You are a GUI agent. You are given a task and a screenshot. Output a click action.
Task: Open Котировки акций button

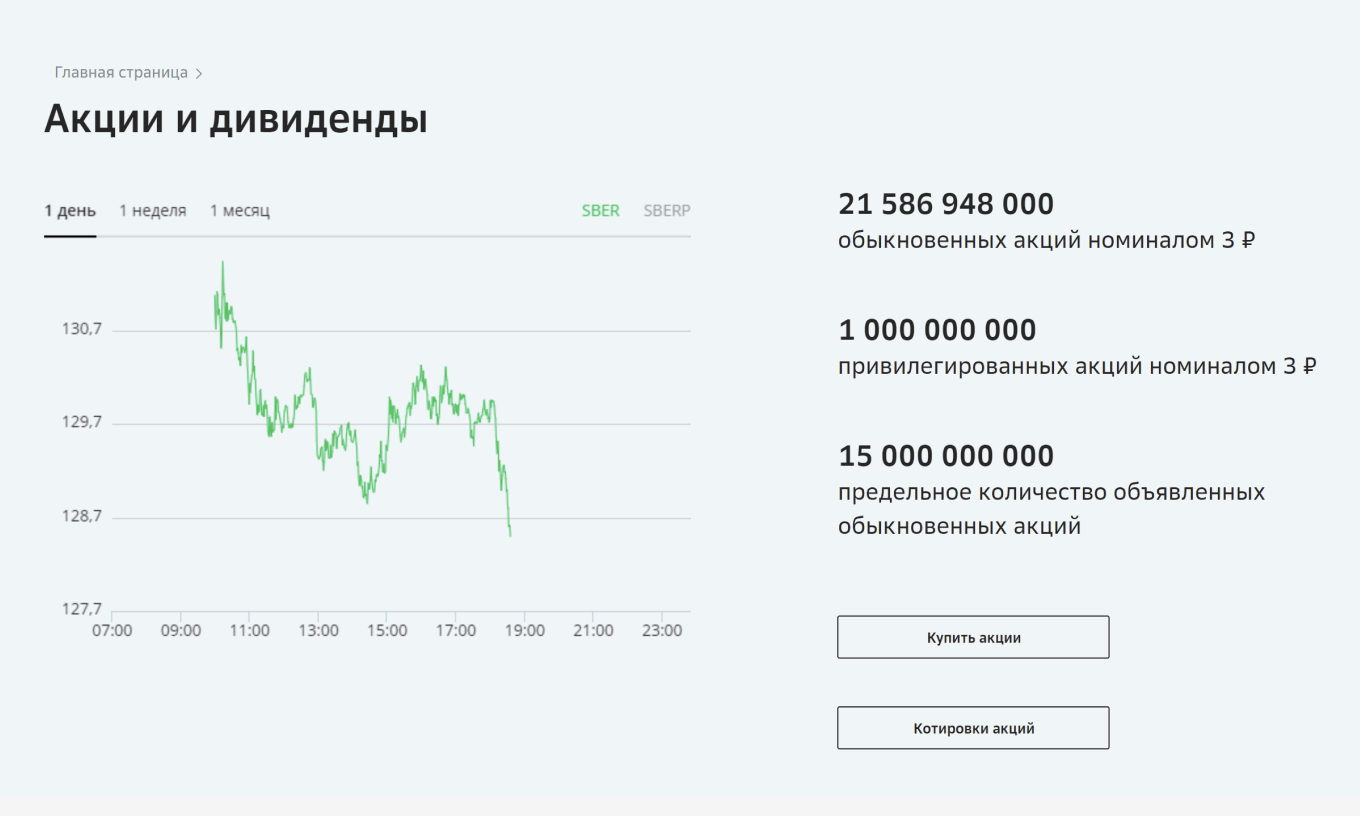pyautogui.click(x=973, y=728)
